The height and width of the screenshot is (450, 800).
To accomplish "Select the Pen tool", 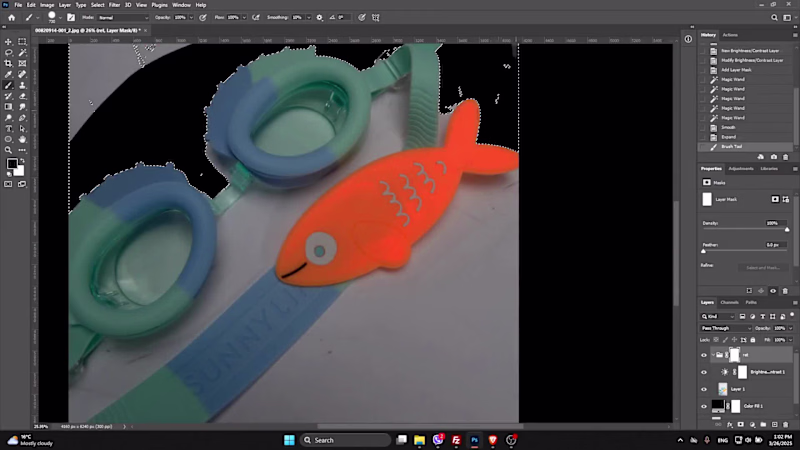I will 22,118.
